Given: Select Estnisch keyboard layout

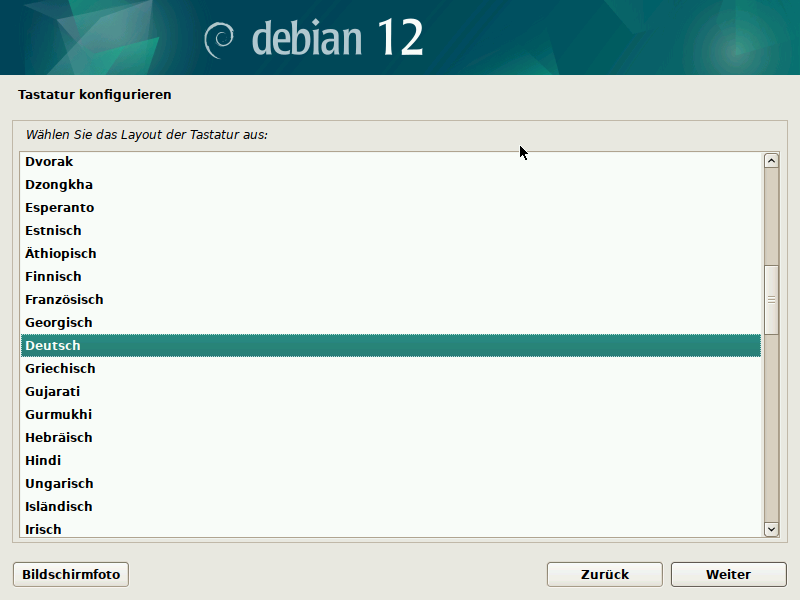Looking at the screenshot, I should click(53, 231).
